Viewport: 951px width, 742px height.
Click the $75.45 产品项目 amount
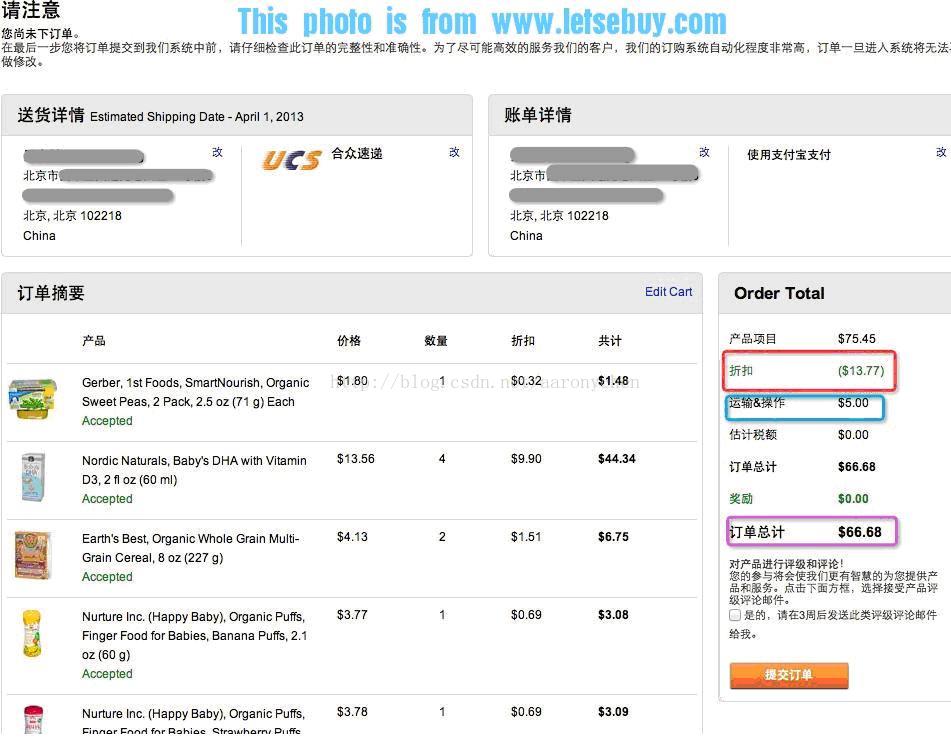856,339
